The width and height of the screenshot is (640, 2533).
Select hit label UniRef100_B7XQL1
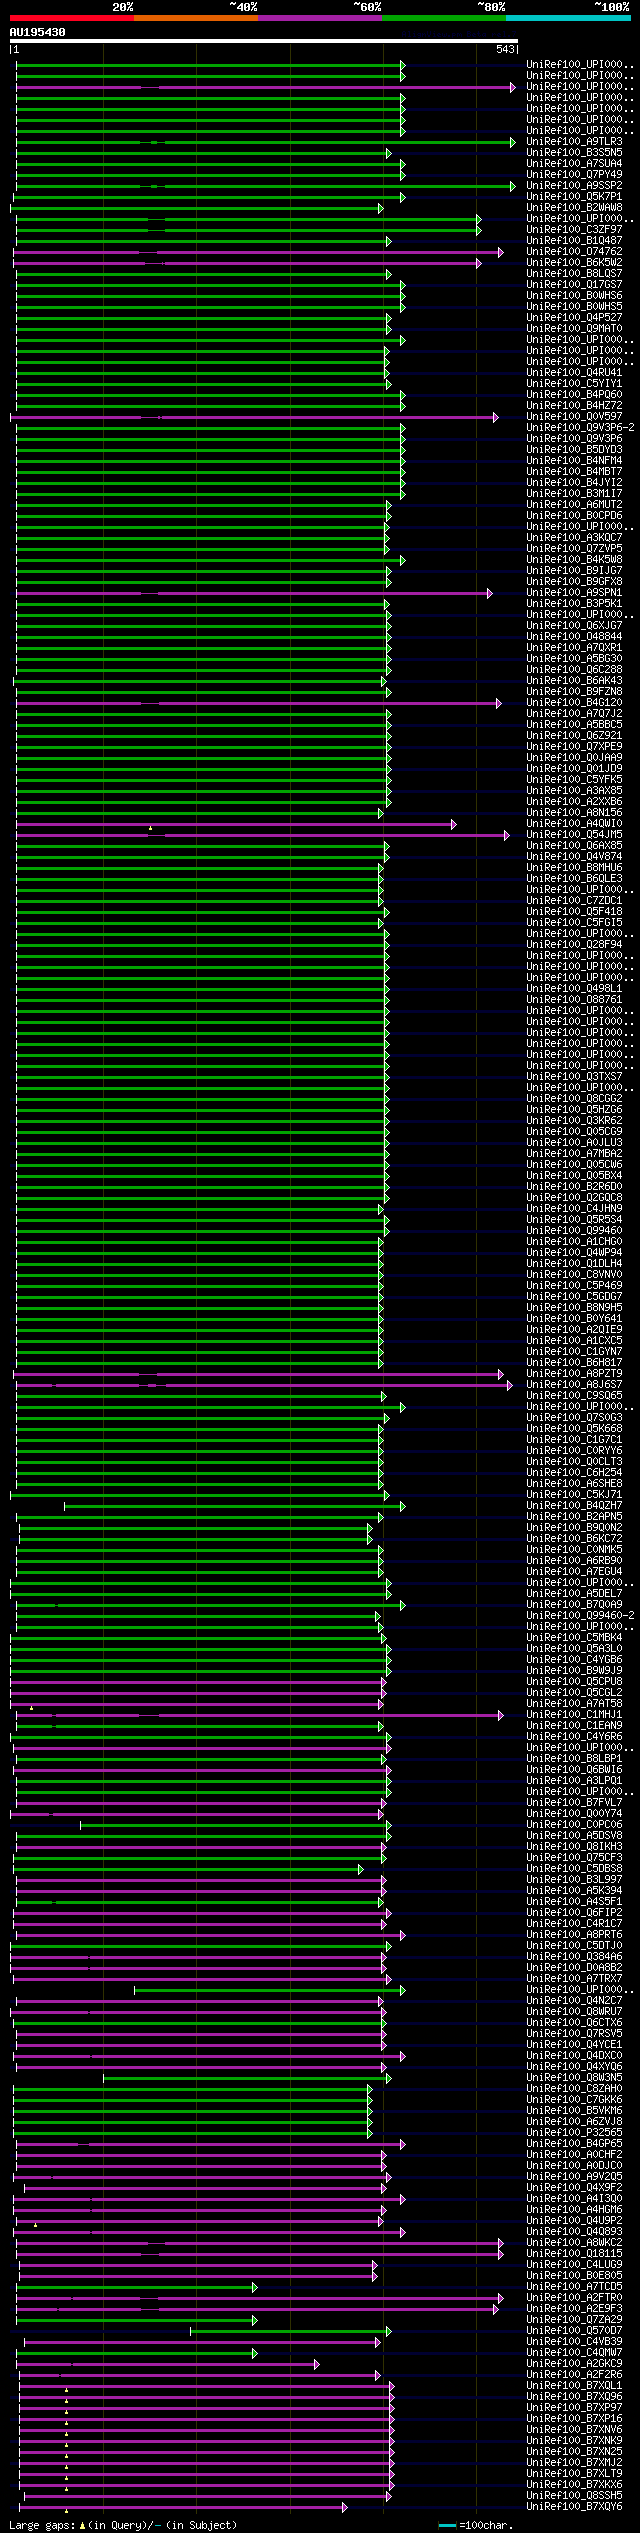(x=574, y=2386)
